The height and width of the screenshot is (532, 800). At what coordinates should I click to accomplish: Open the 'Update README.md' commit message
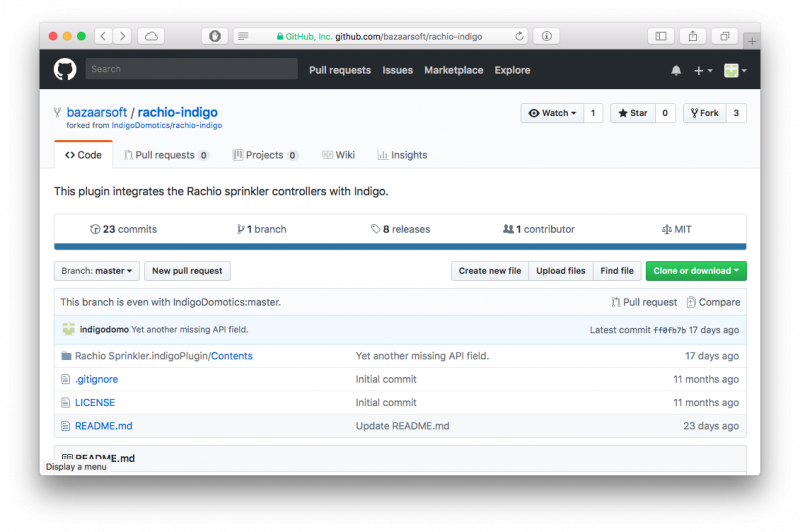tap(403, 426)
